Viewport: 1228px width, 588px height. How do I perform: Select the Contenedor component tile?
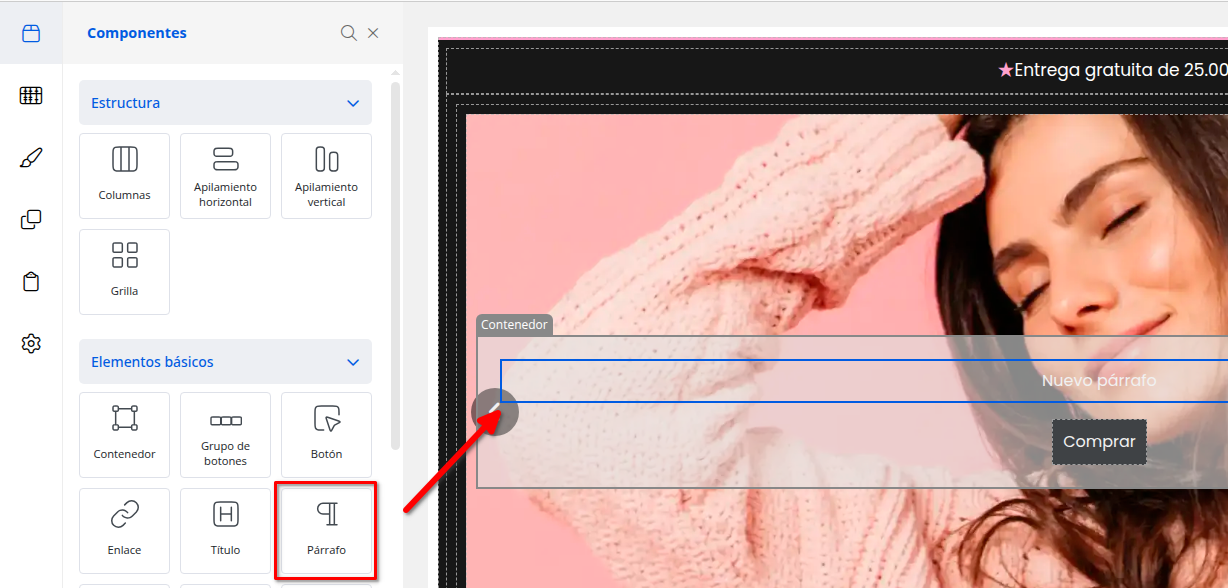[x=125, y=434]
